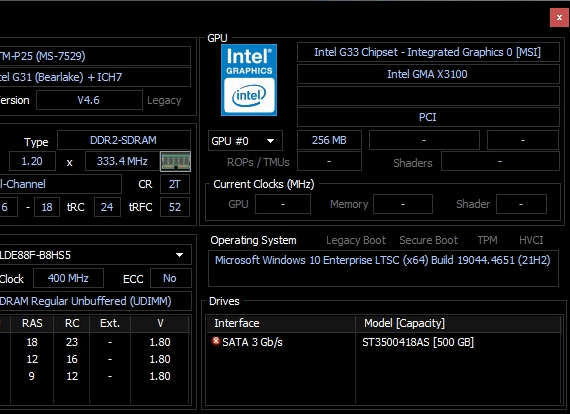Click the HVCI indicator
This screenshot has height=414, width=570.
coord(531,240)
